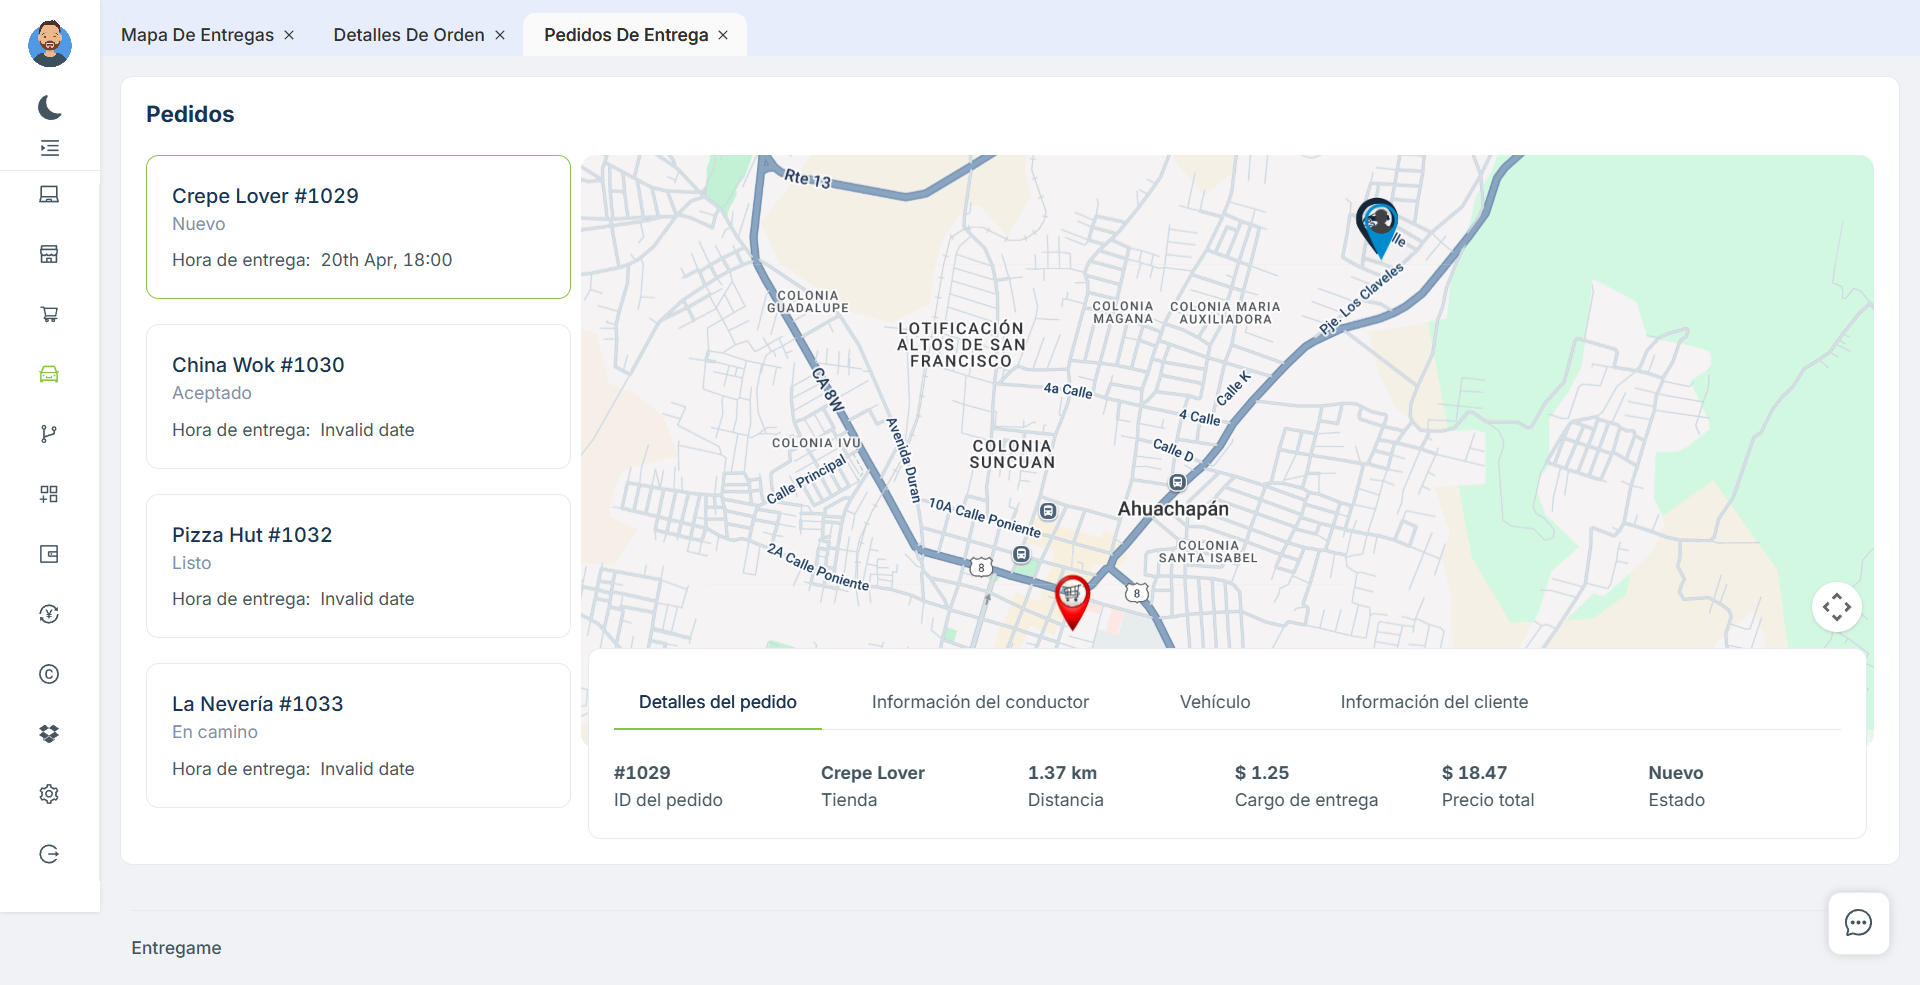
Task: Open the settings gear icon in sidebar
Action: coord(49,794)
